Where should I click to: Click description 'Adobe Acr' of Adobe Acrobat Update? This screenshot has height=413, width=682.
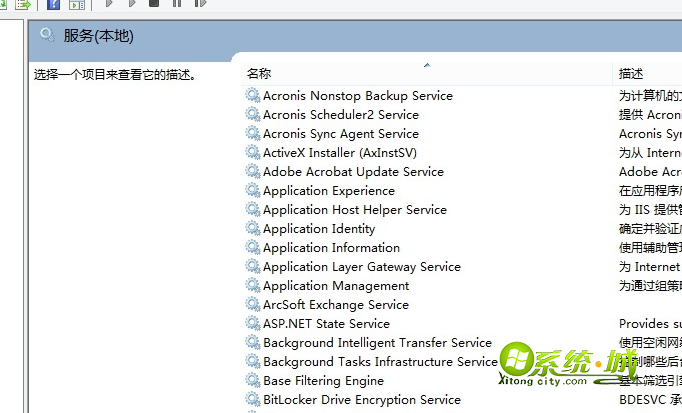click(x=650, y=172)
